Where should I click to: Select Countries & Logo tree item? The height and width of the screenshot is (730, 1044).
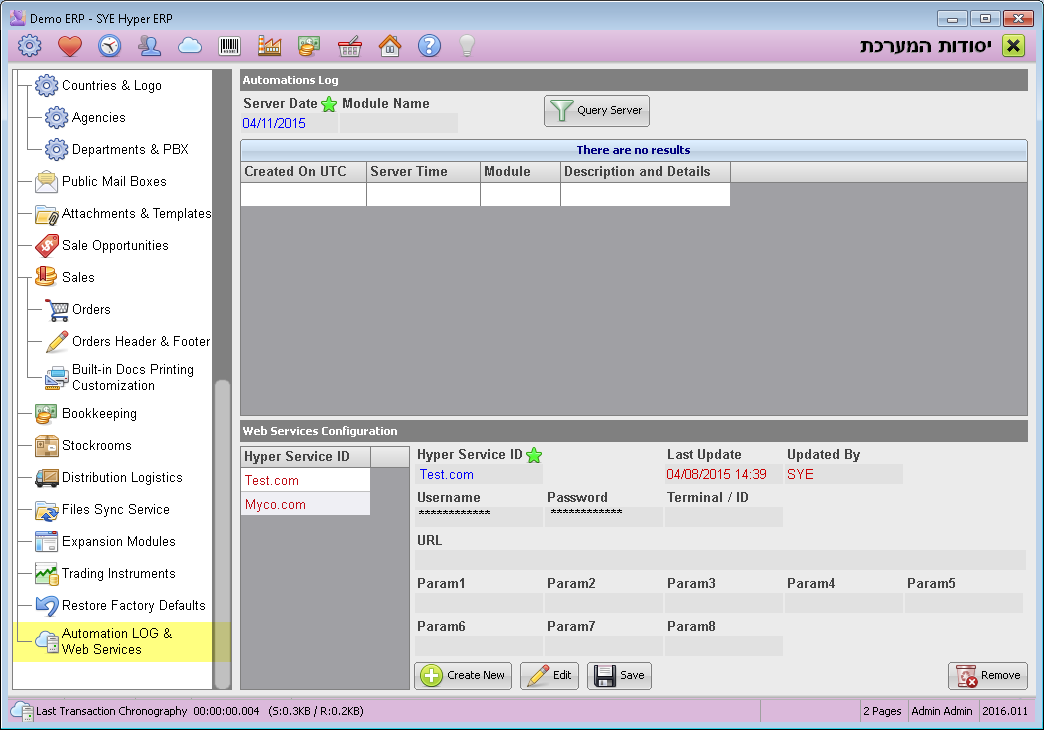click(98, 85)
